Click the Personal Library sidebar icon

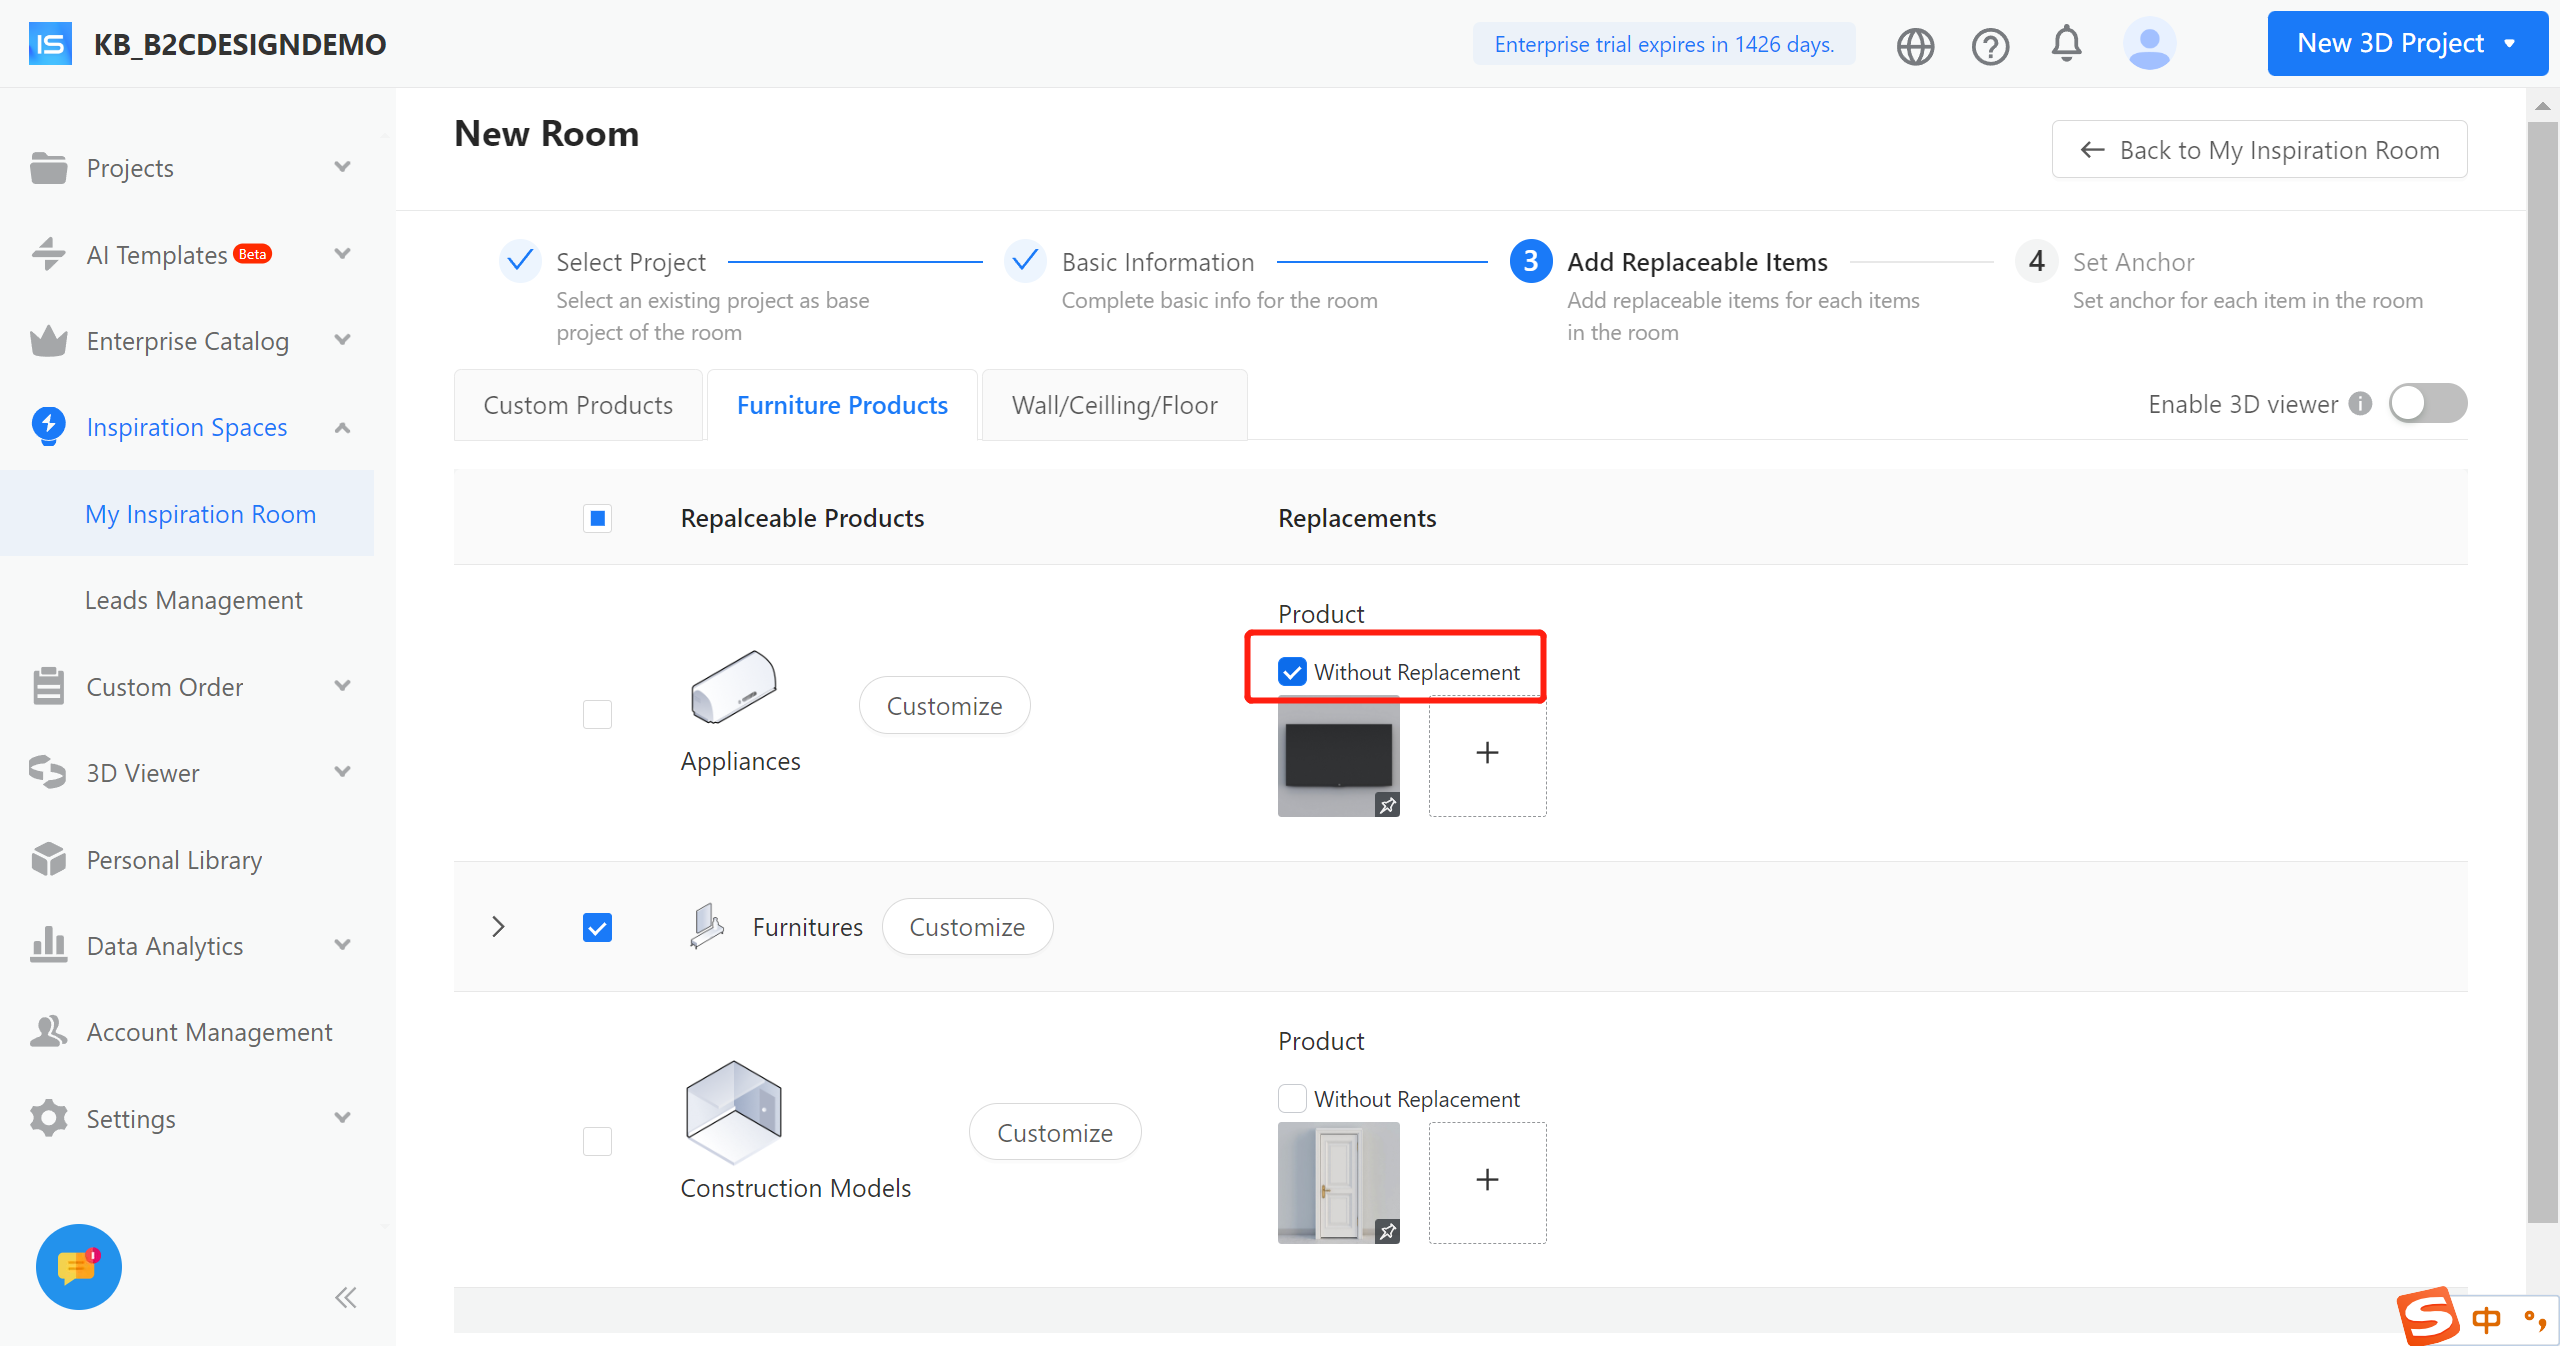pos(48,860)
